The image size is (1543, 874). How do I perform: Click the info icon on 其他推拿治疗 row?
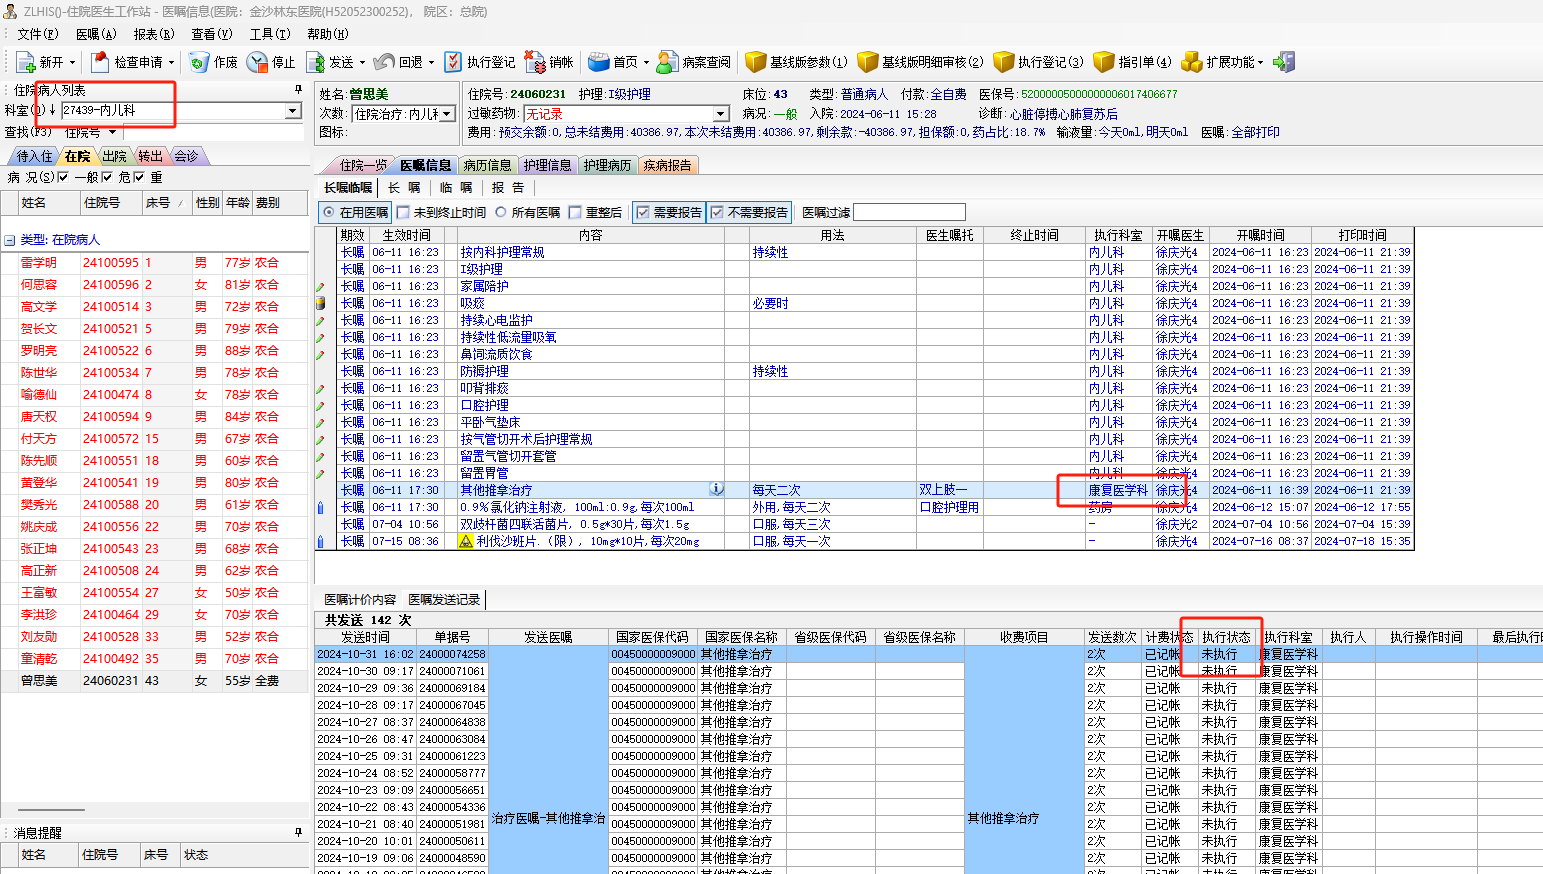(x=717, y=489)
